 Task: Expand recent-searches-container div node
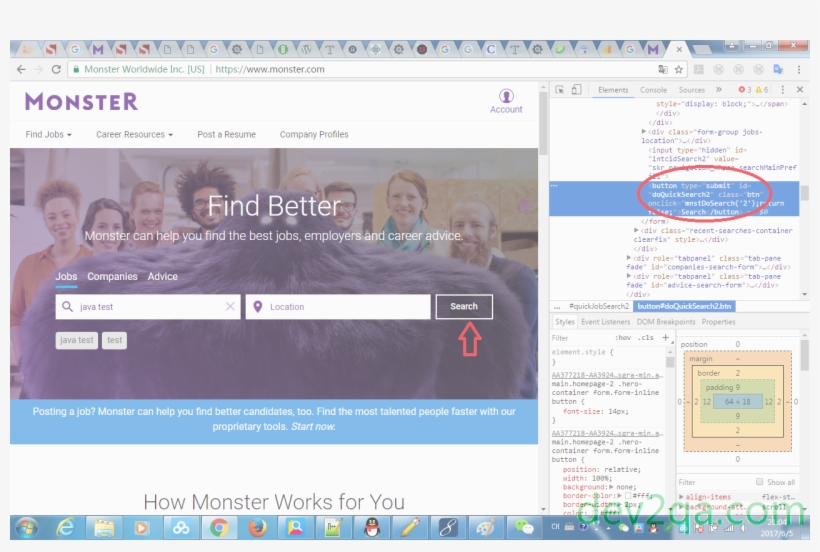[636, 230]
